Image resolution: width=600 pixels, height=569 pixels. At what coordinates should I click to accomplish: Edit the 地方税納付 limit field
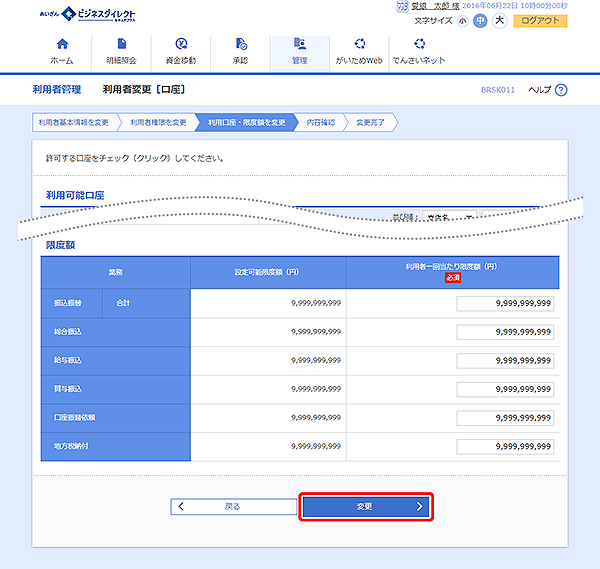click(x=505, y=447)
